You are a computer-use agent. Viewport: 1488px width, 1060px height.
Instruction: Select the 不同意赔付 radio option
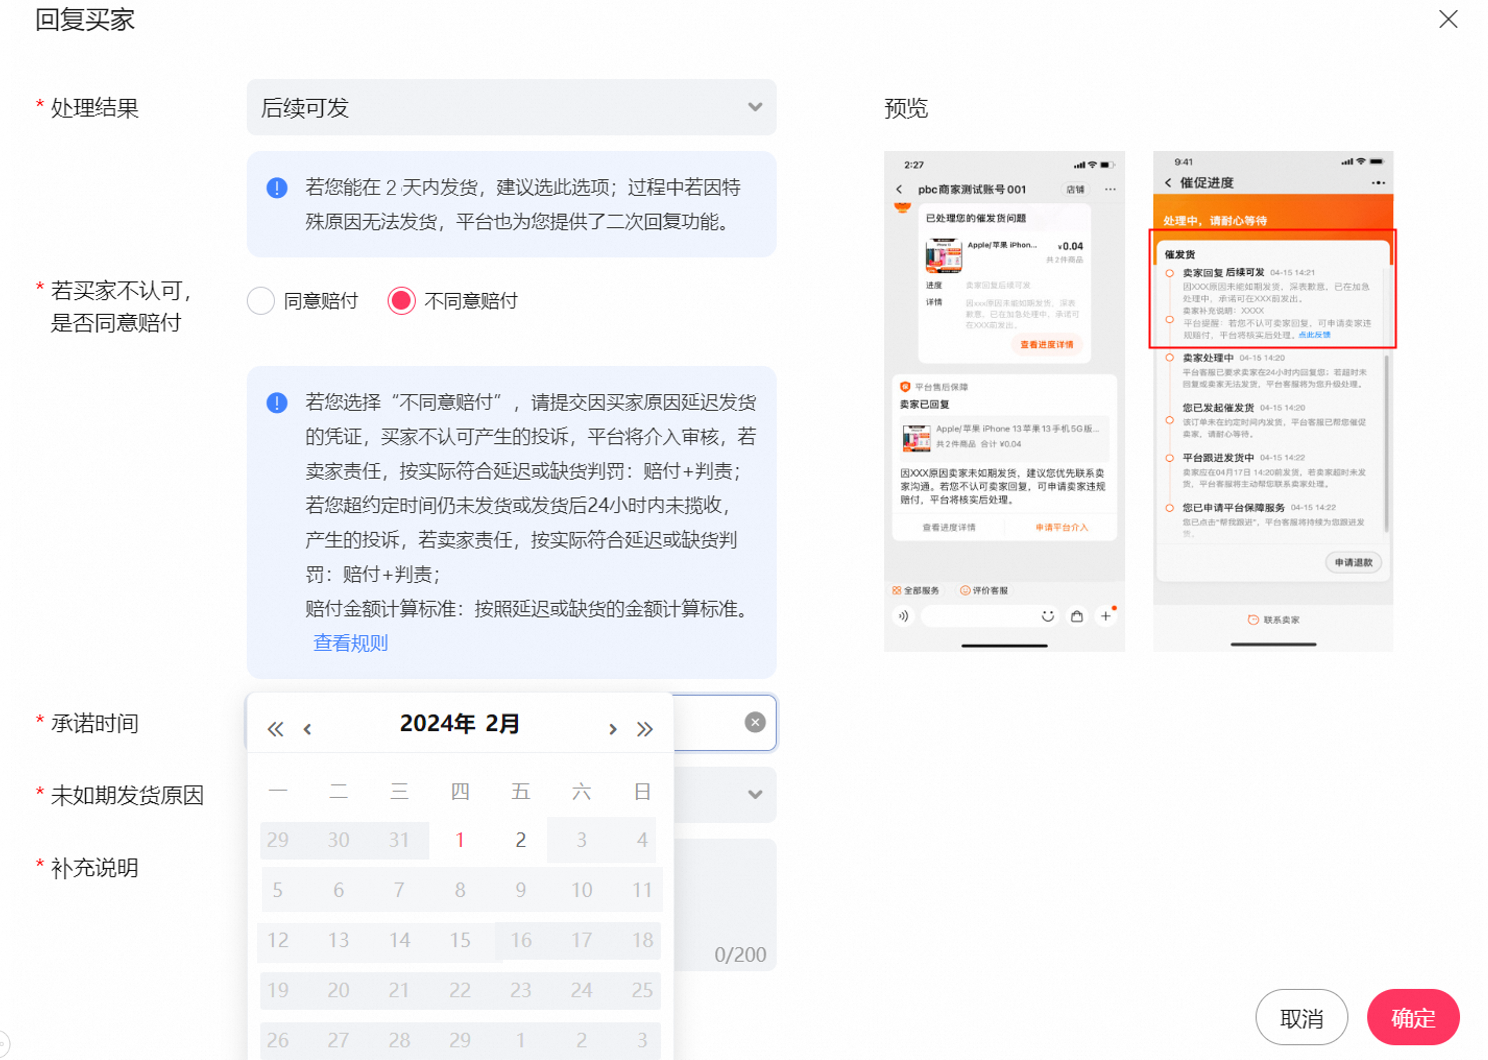click(401, 301)
